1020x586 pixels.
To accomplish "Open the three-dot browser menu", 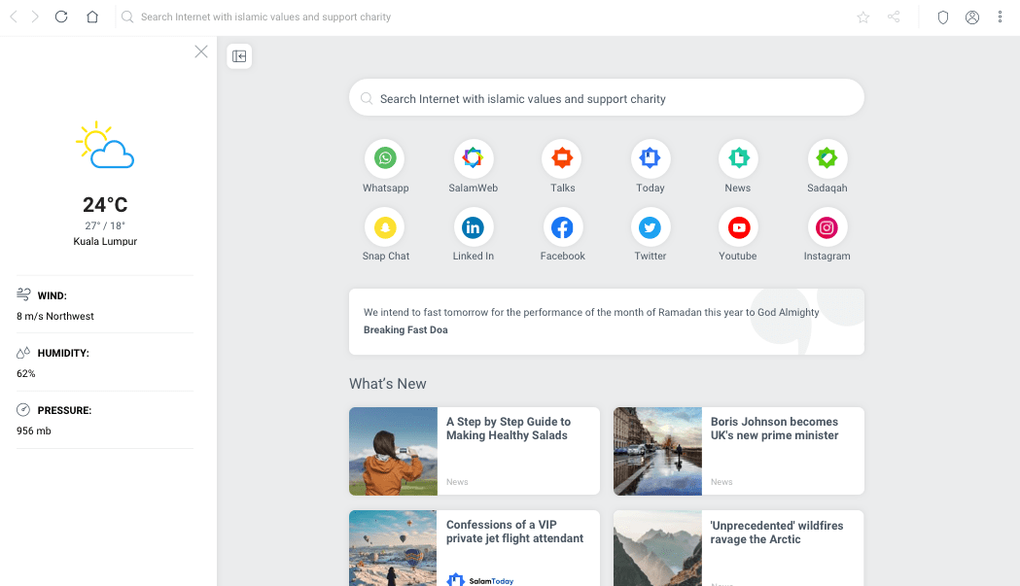I will click(1000, 17).
